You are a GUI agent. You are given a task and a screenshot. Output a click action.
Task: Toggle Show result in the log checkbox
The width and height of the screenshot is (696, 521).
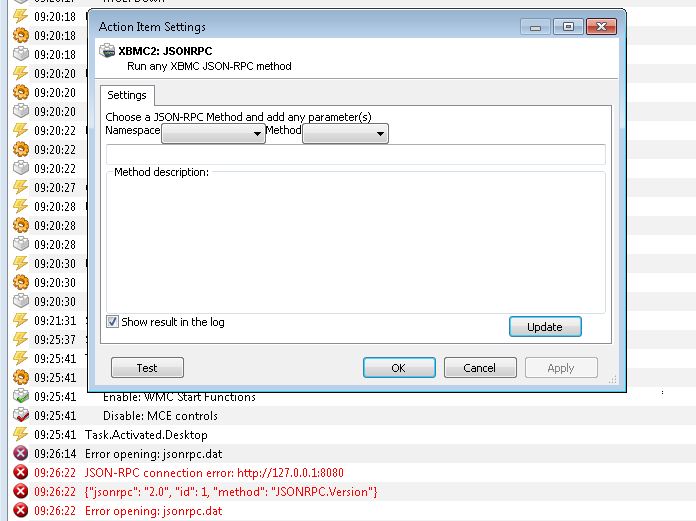[x=112, y=322]
